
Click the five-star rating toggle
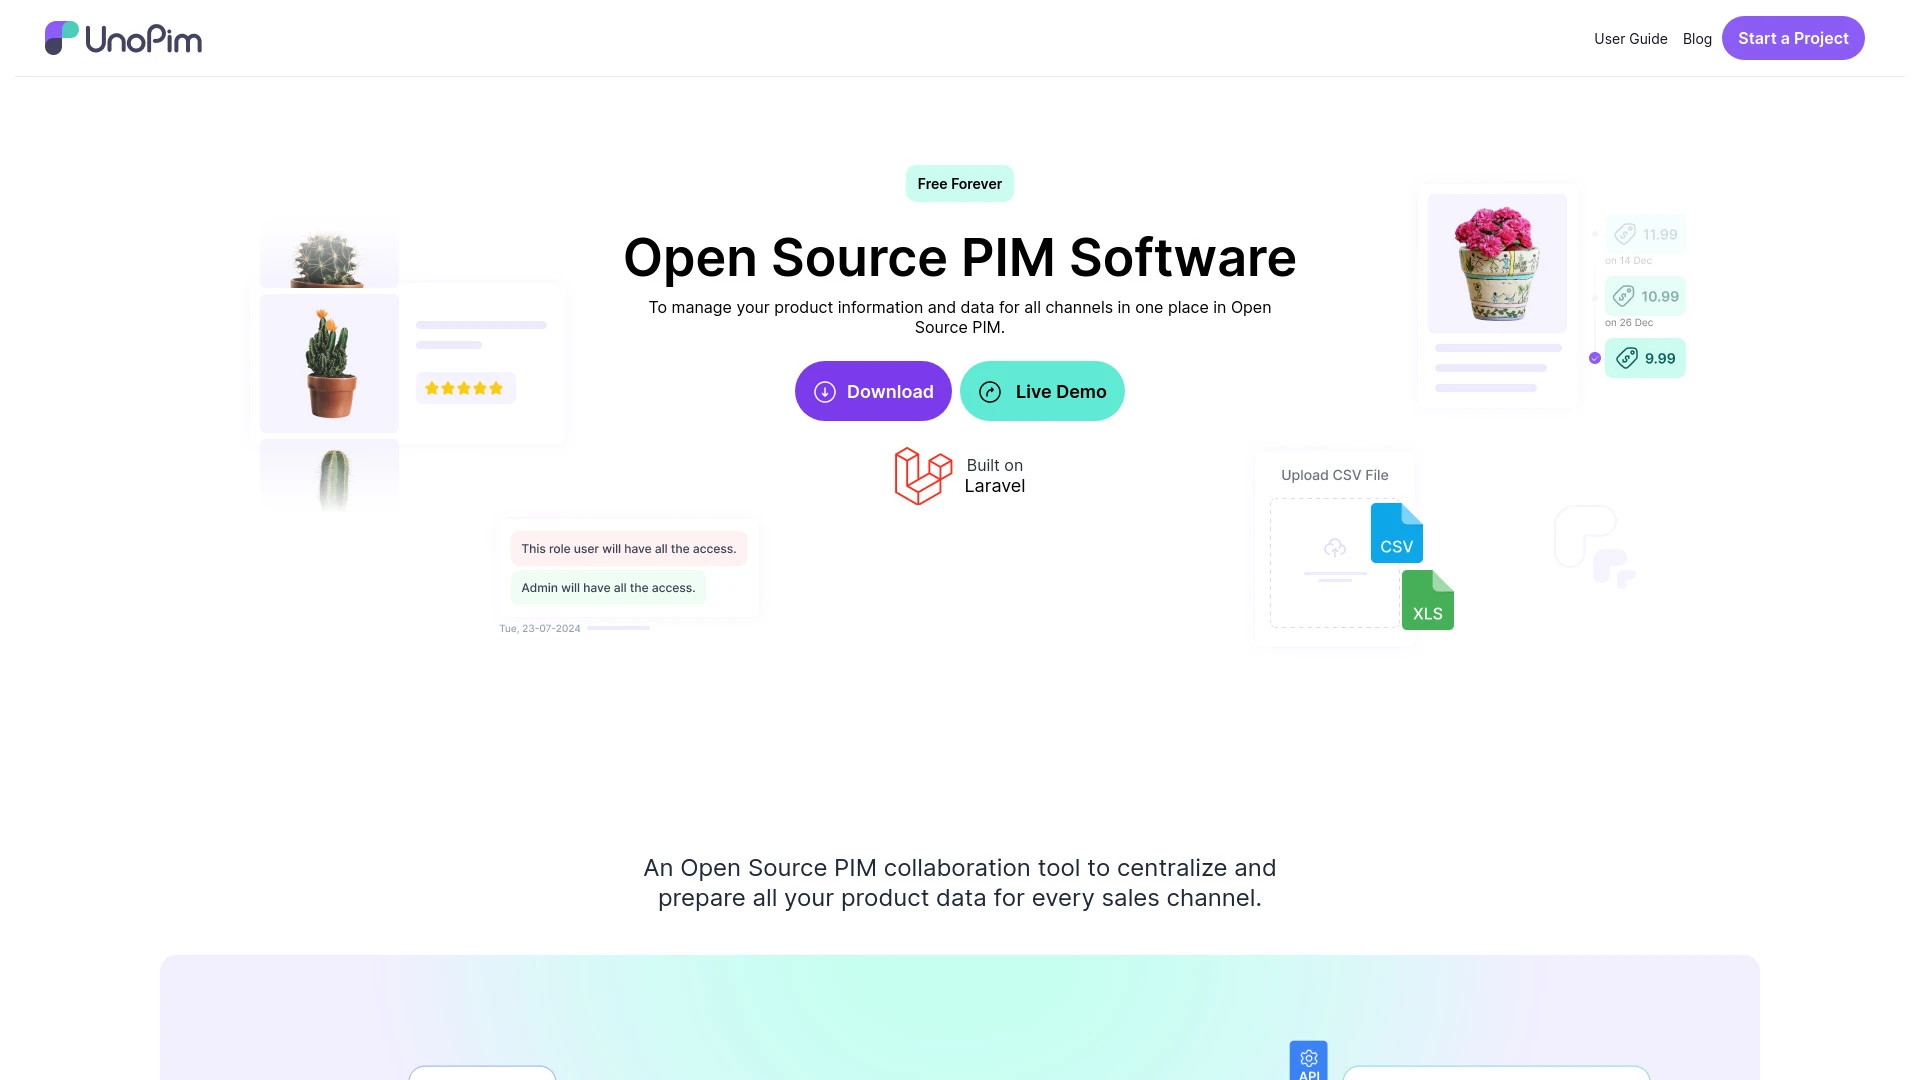(x=464, y=388)
